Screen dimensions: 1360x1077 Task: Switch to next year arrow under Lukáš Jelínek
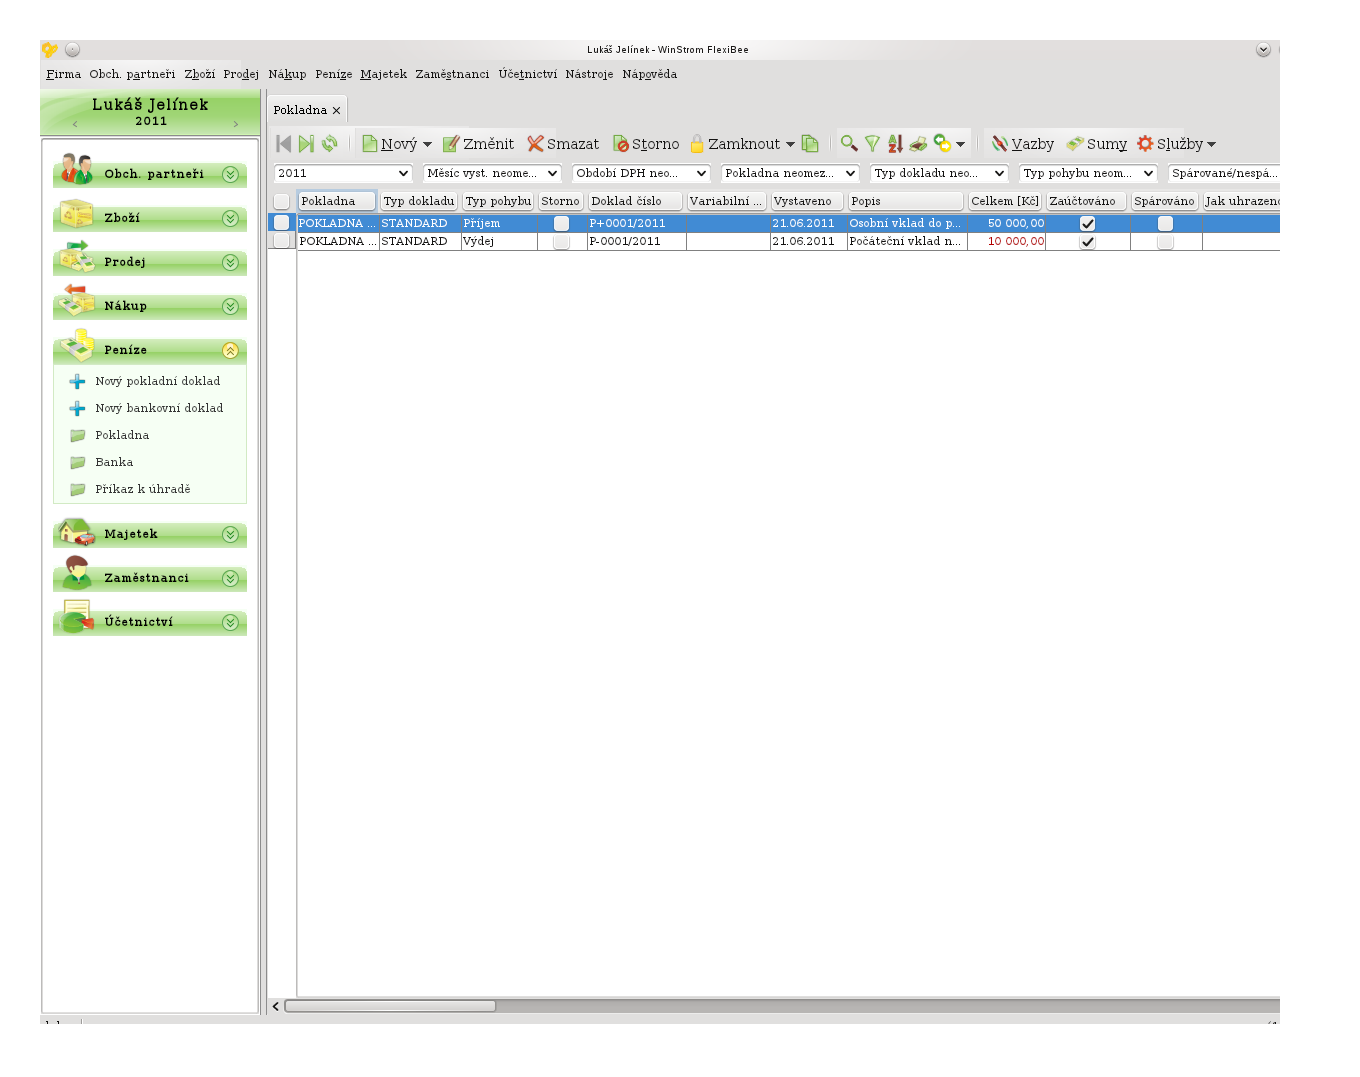point(236,124)
